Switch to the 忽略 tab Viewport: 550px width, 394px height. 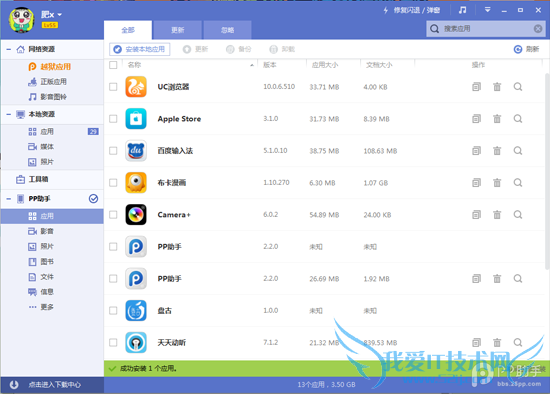[227, 30]
